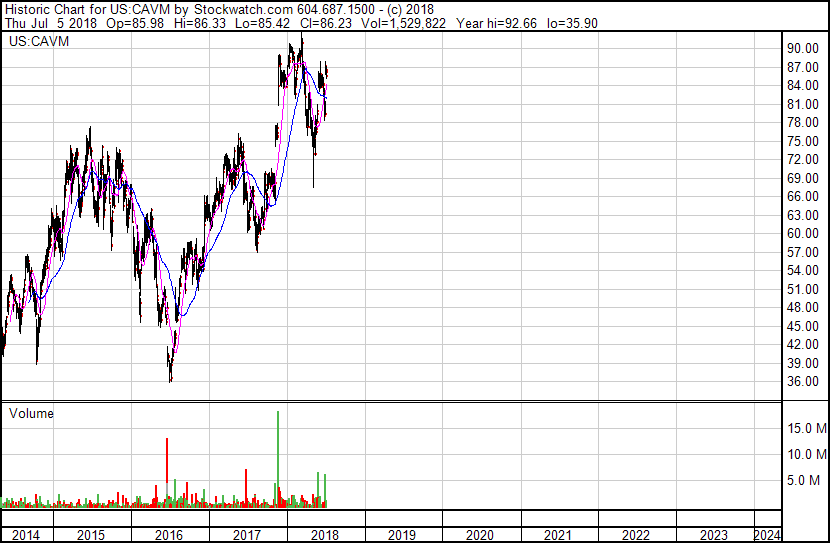Click the 87.00 price axis label
Viewport: 830px width, 543px height.
pyautogui.click(x=803, y=67)
